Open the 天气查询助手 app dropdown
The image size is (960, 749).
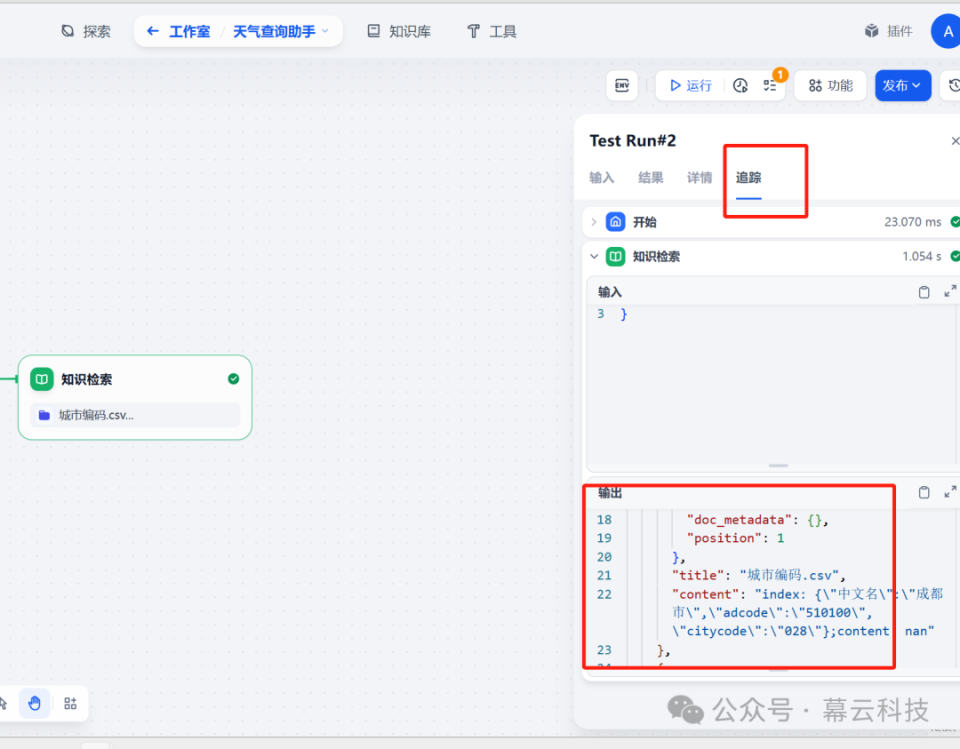280,31
